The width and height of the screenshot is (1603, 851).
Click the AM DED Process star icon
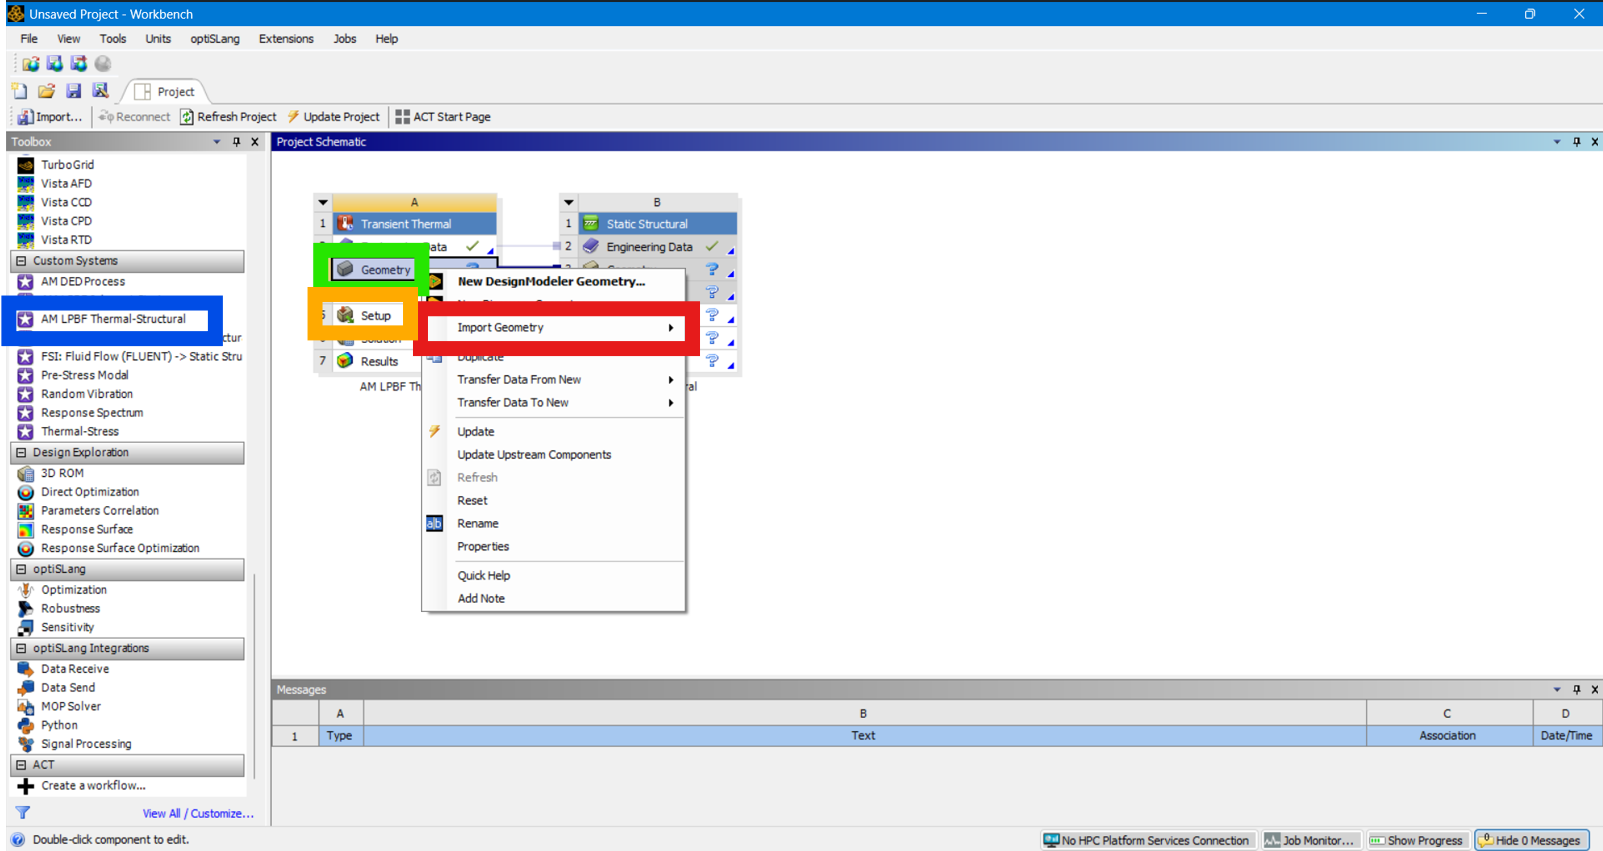(x=26, y=282)
